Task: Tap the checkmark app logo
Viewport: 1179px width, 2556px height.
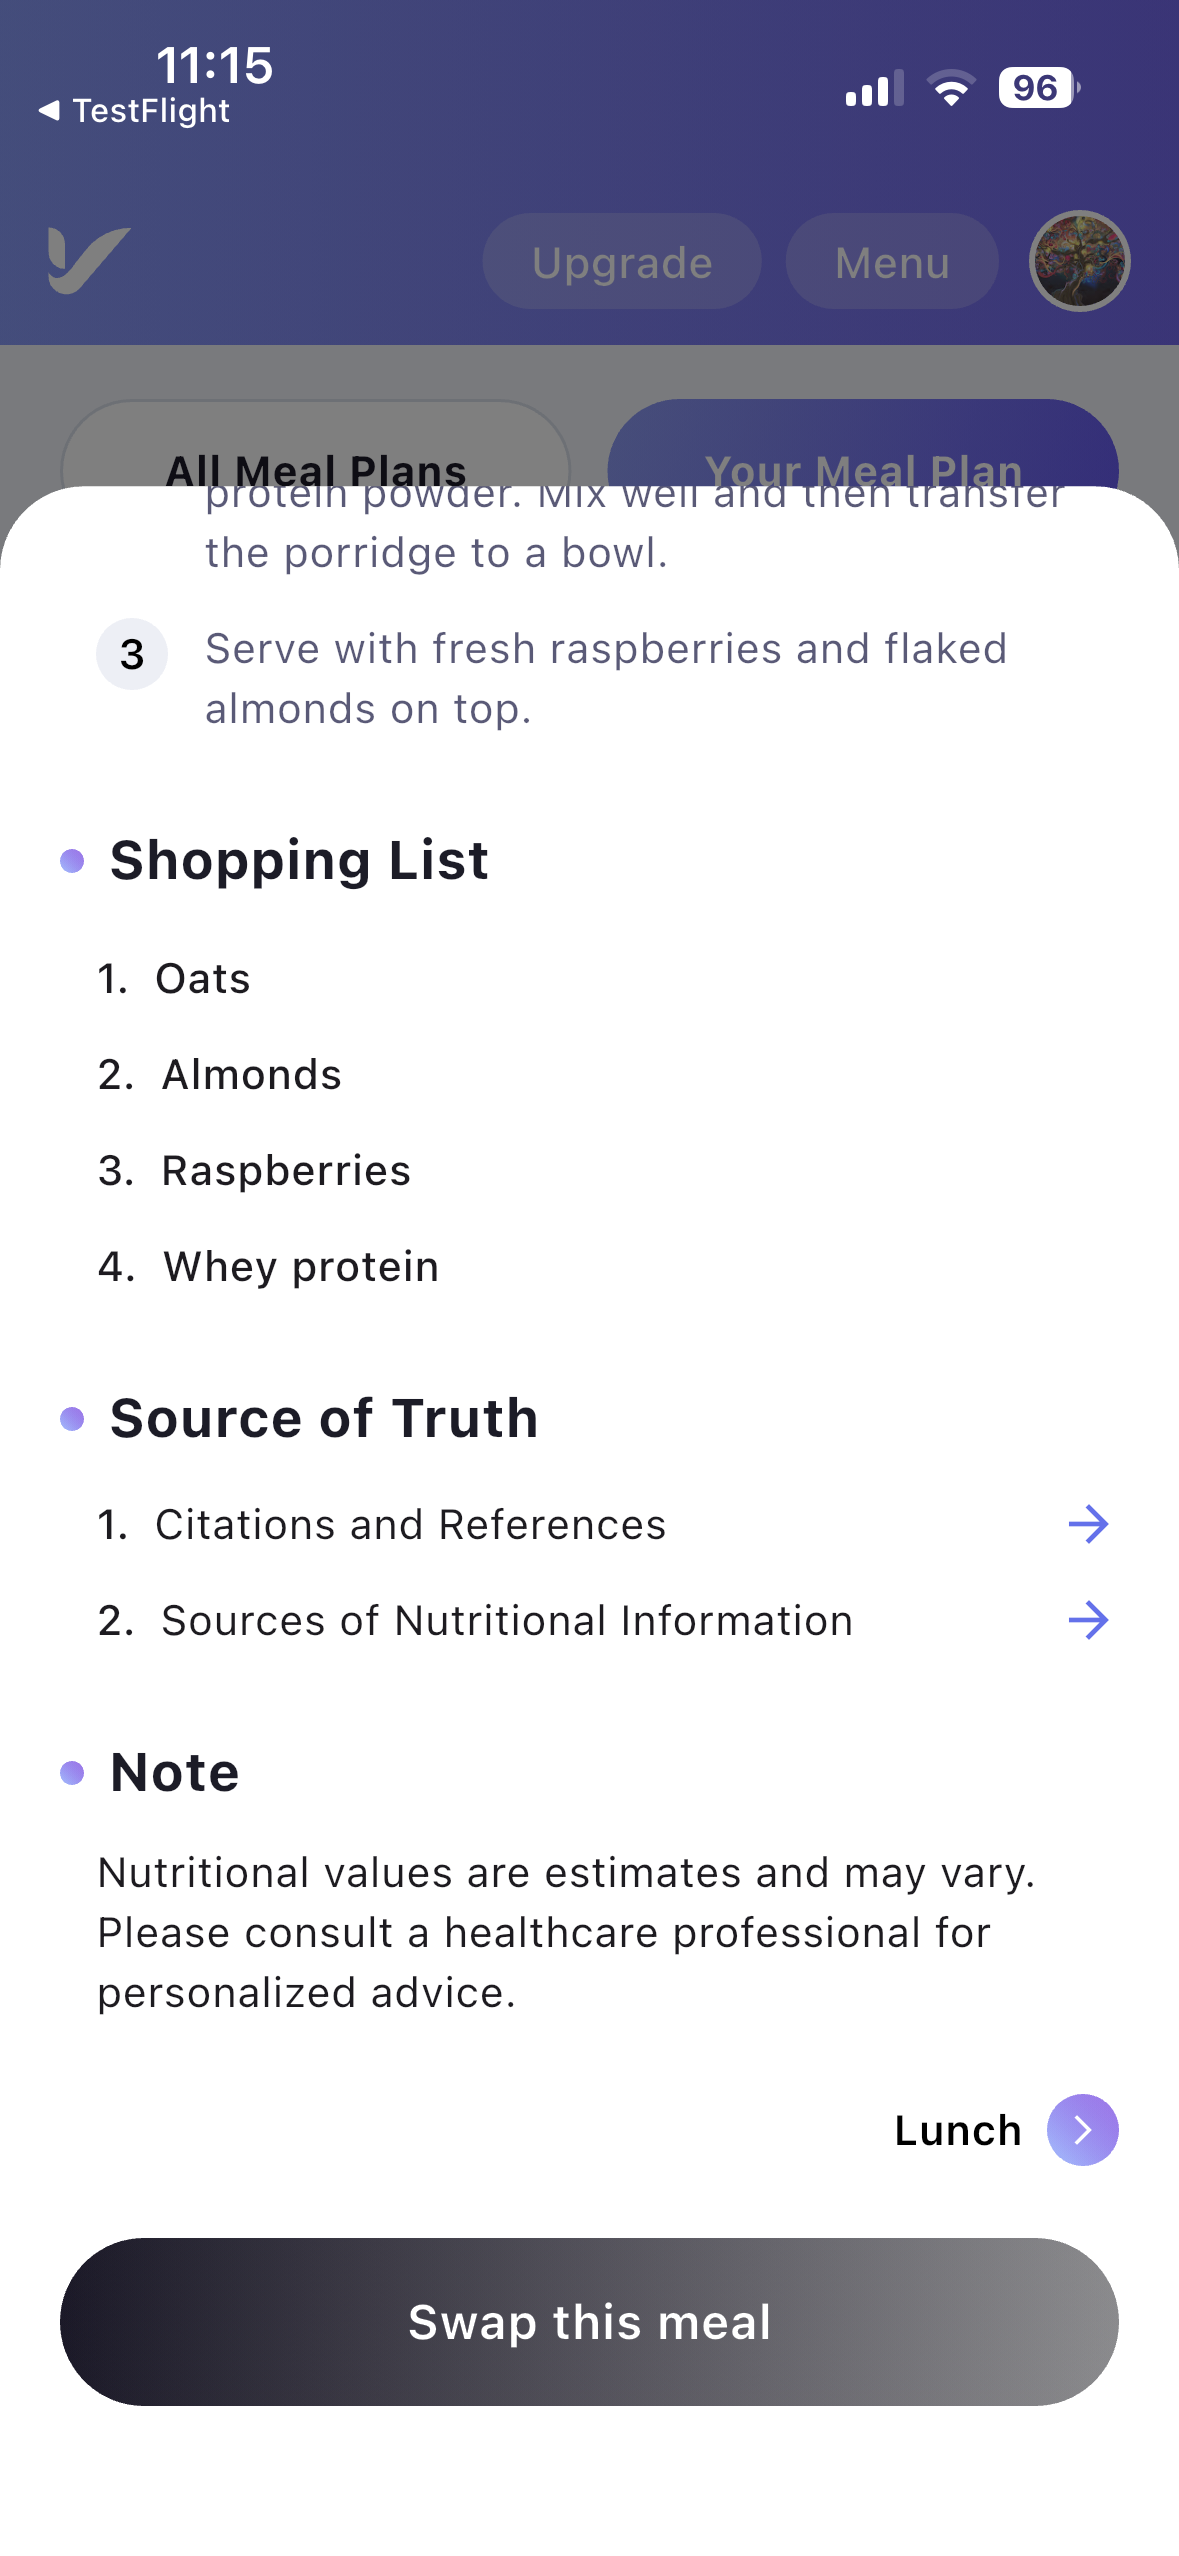Action: coord(89,261)
